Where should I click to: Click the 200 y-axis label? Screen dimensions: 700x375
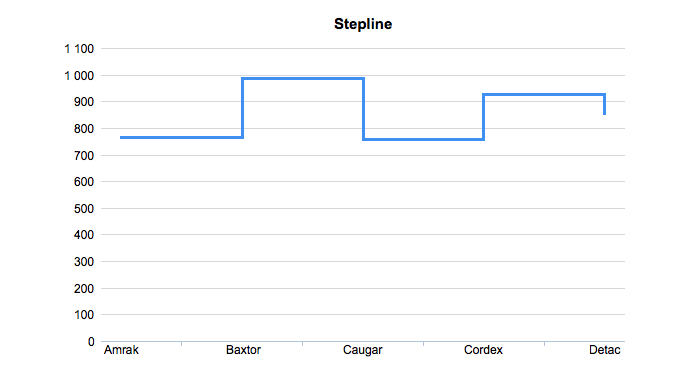[84, 289]
